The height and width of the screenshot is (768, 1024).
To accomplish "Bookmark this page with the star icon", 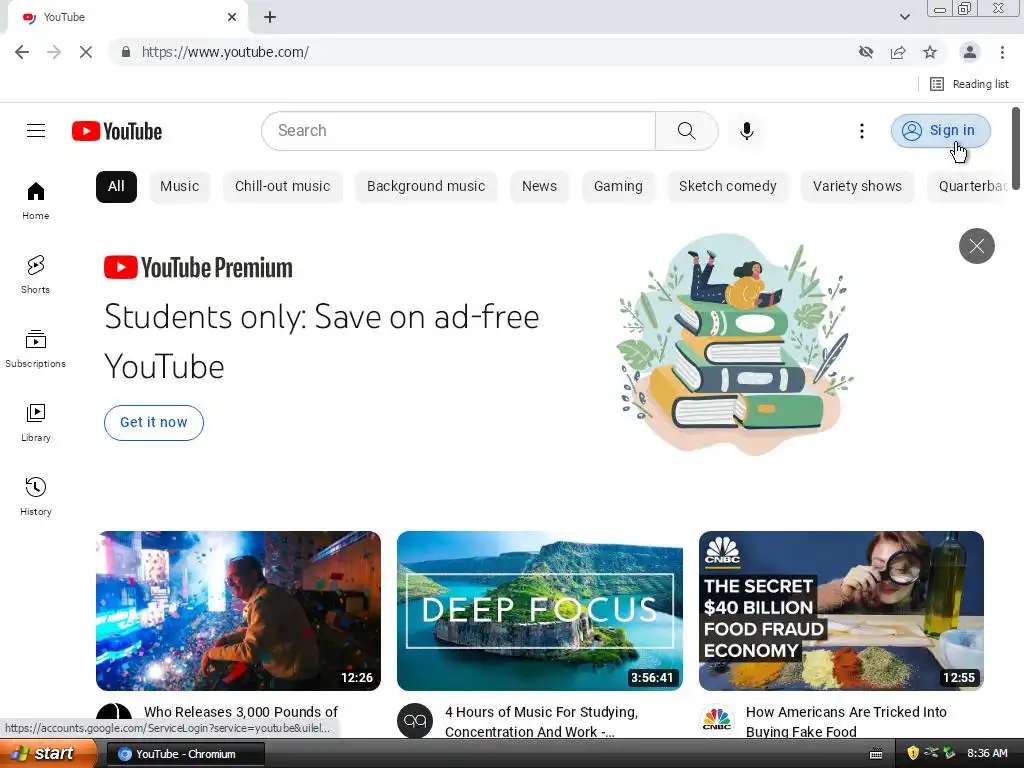I will pos(930,52).
